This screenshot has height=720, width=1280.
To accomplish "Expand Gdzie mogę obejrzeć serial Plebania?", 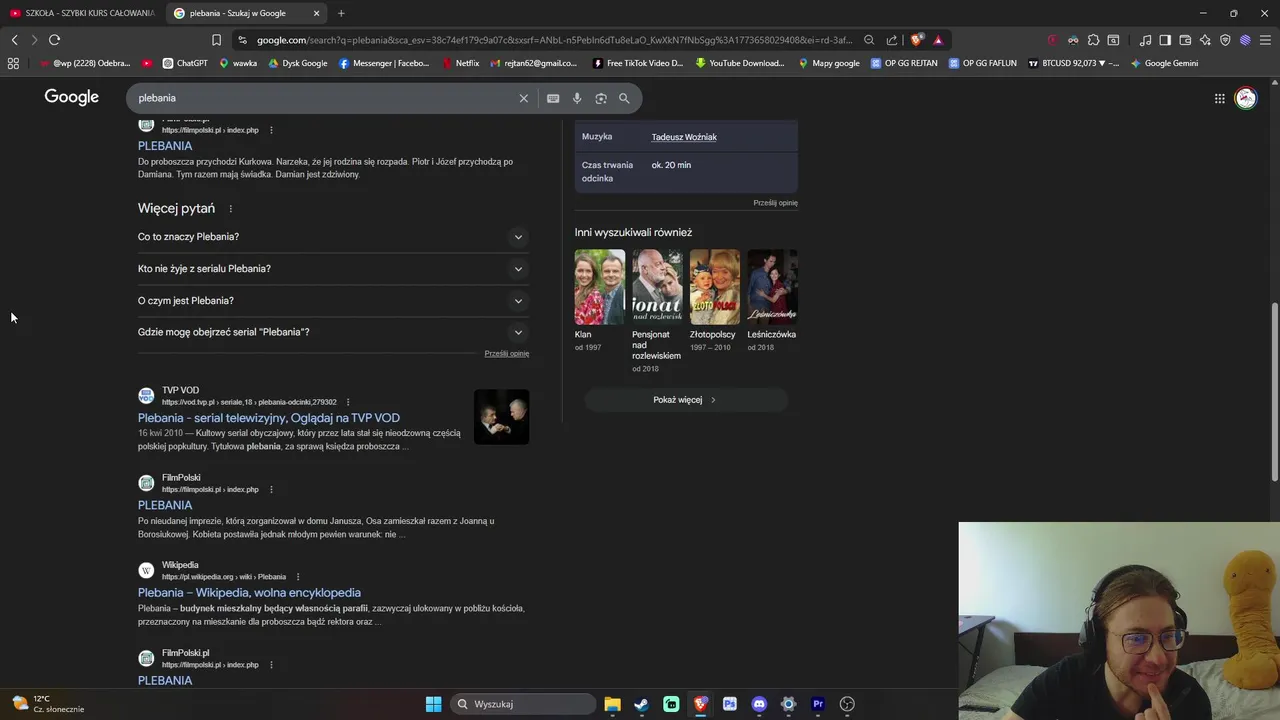I will click(x=333, y=332).
